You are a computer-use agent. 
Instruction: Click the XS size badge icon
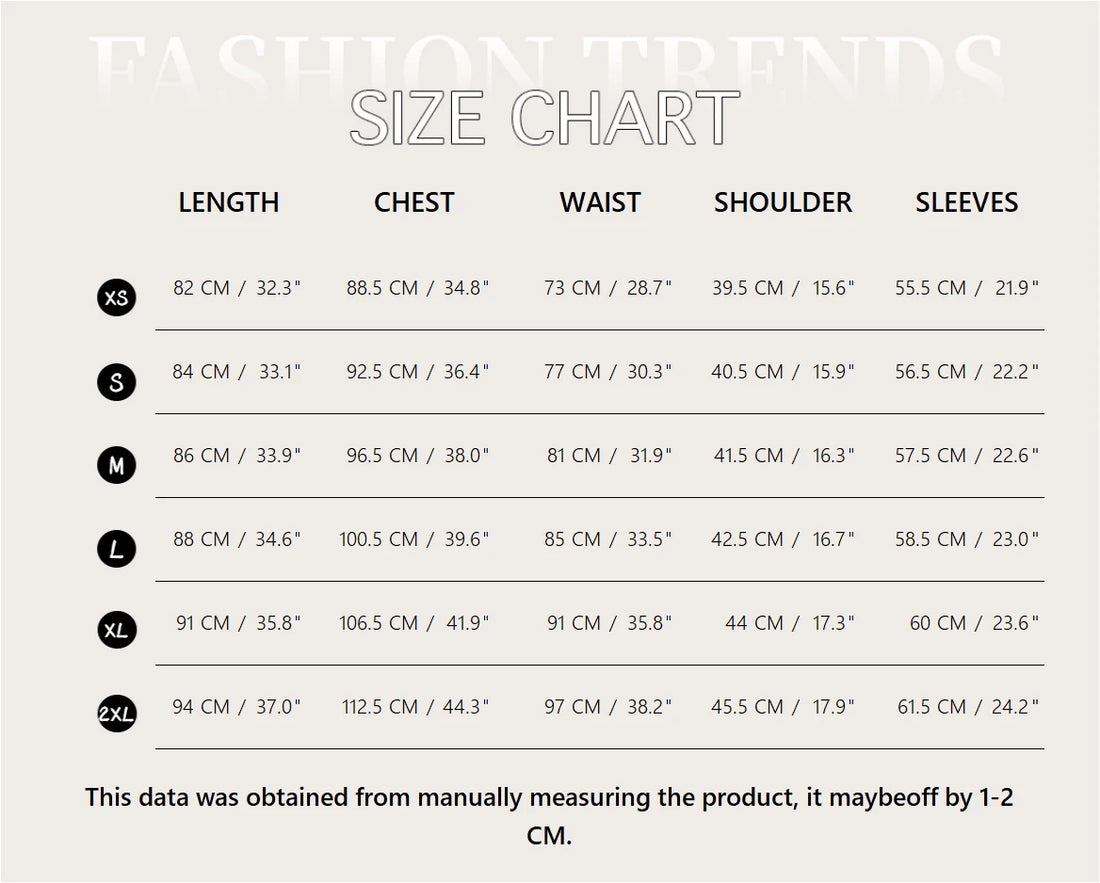coord(117,298)
